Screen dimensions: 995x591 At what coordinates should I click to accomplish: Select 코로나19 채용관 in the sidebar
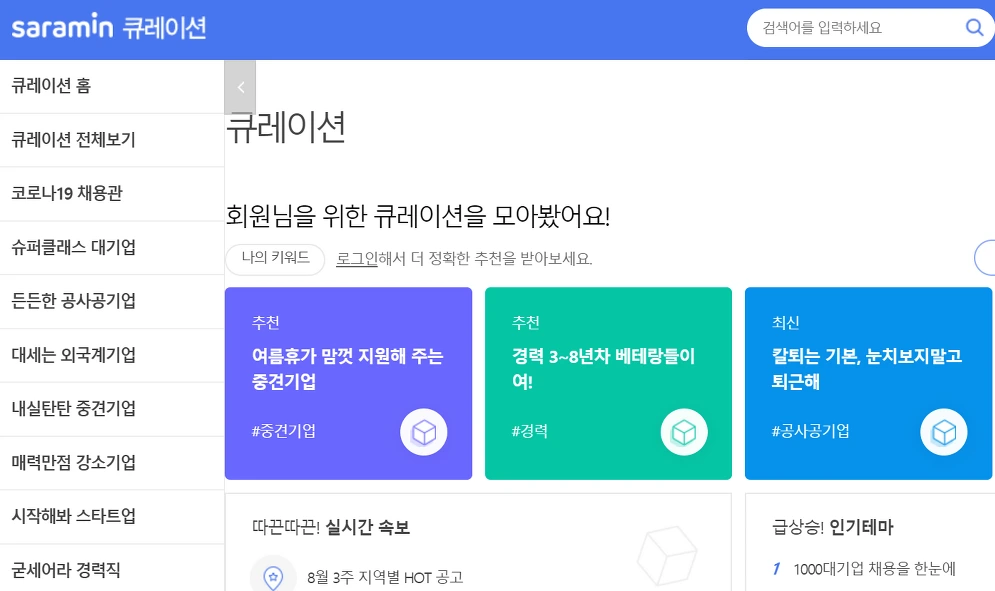[70, 194]
